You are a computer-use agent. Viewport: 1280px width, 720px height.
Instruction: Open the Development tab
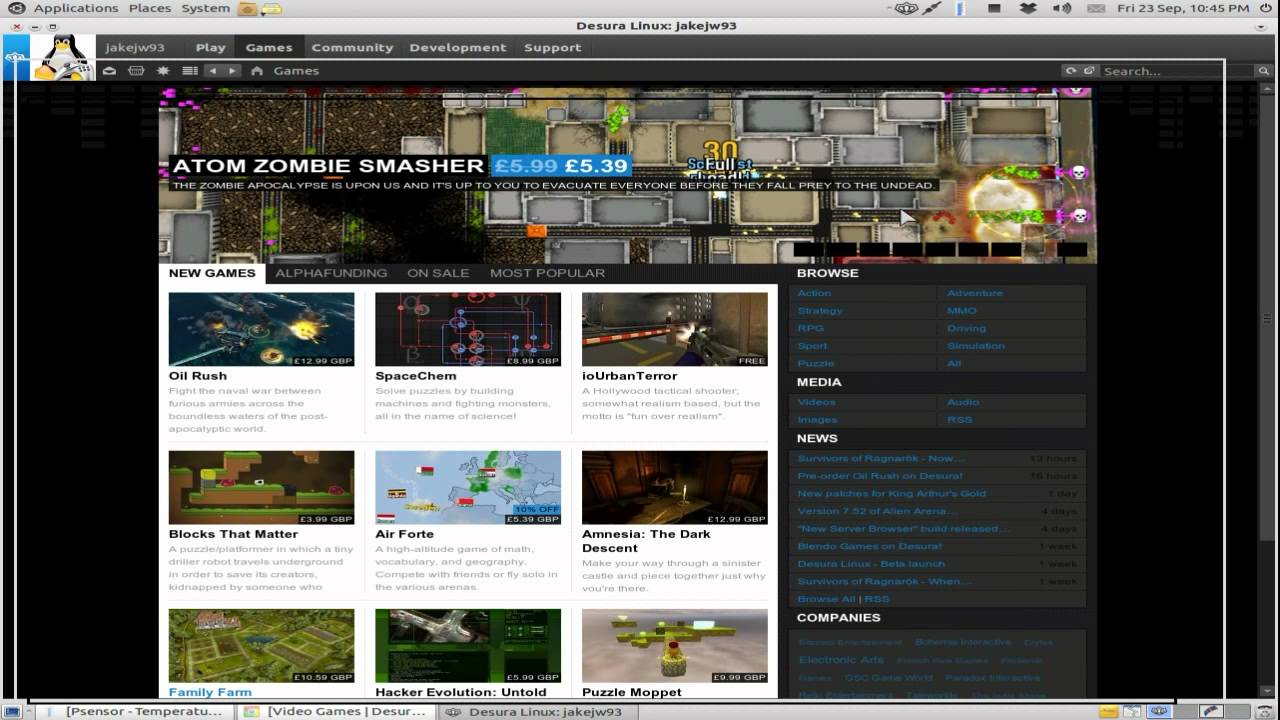tap(458, 47)
